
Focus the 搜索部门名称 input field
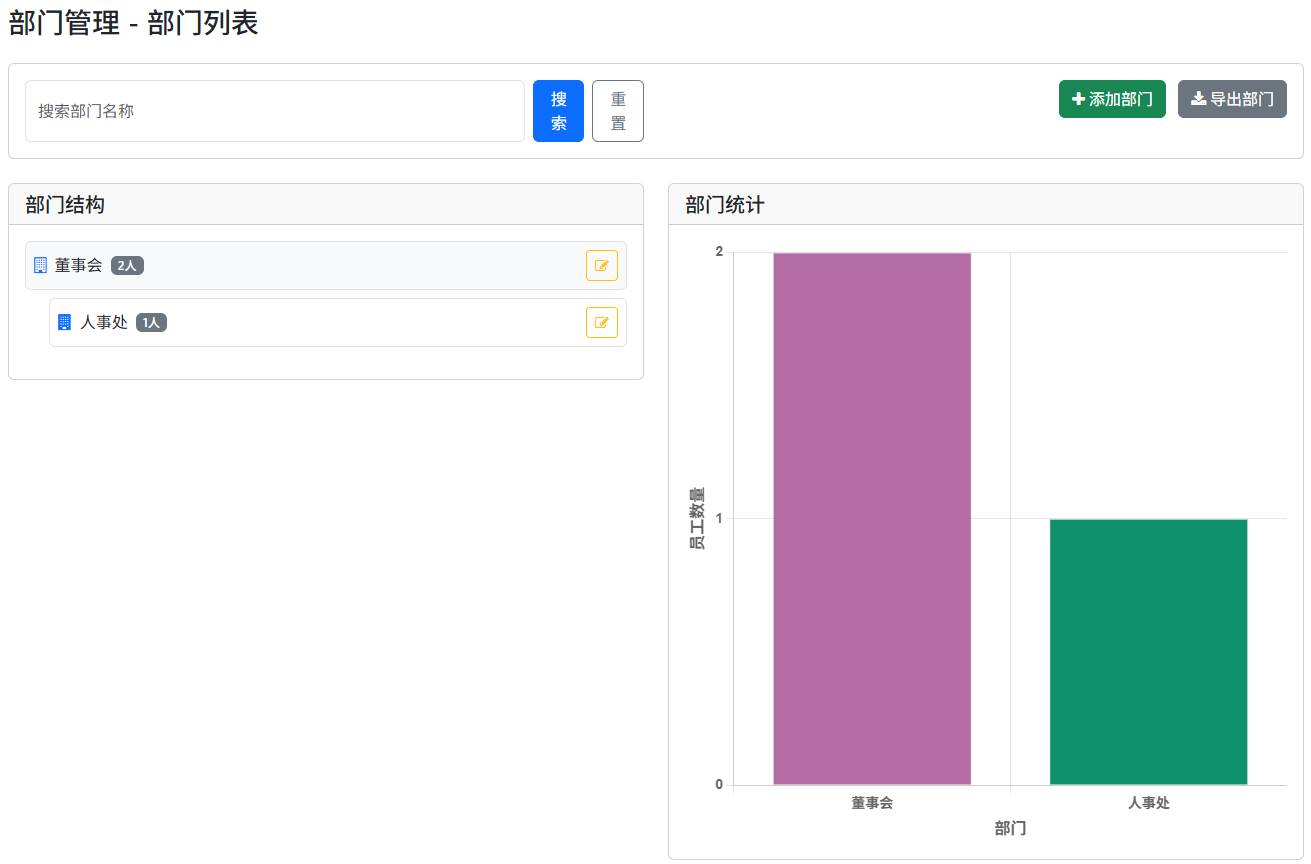coord(275,111)
